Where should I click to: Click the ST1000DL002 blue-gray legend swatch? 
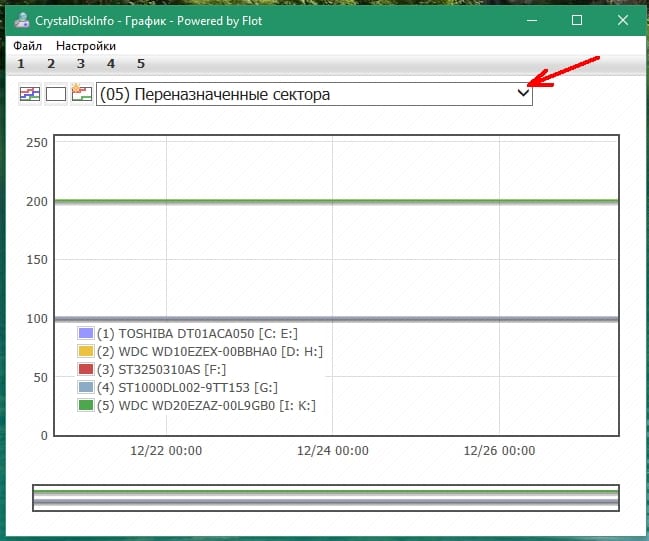pos(86,387)
